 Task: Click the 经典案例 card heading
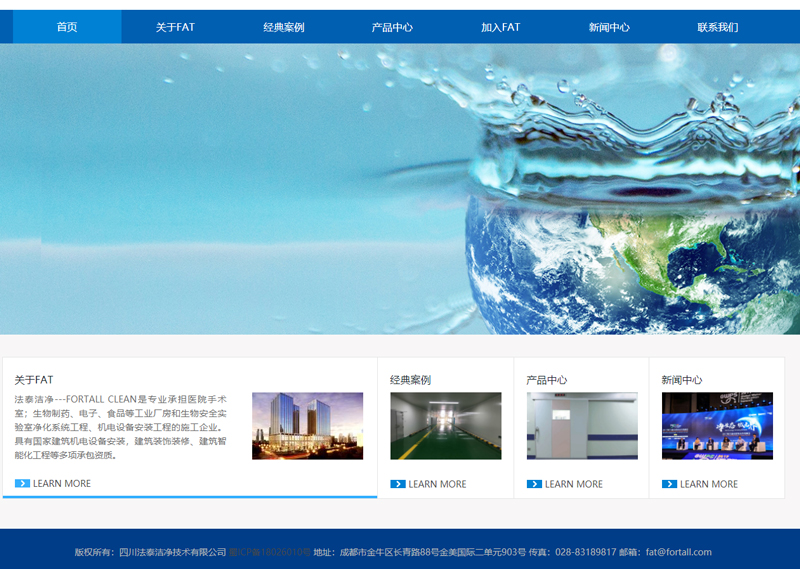pos(410,380)
